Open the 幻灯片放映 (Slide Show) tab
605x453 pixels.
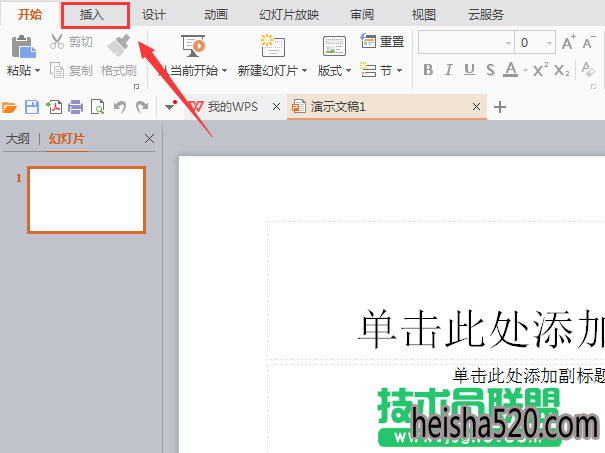(289, 15)
